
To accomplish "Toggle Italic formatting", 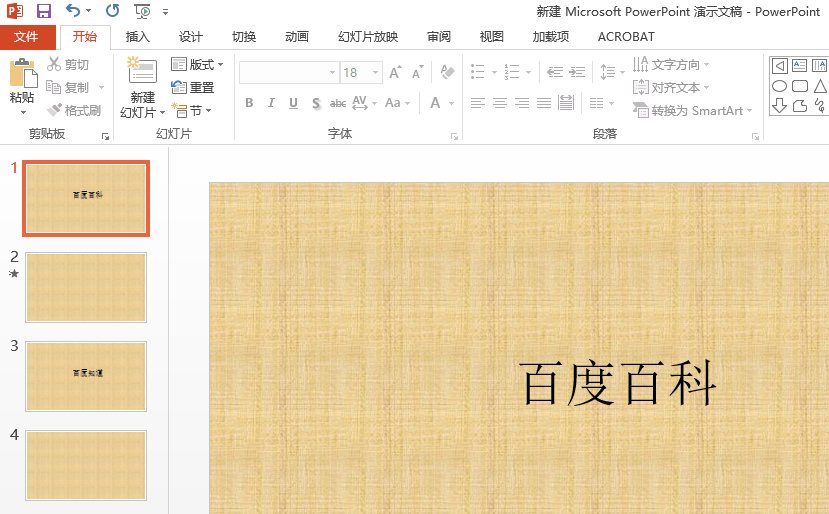I will point(271,103).
